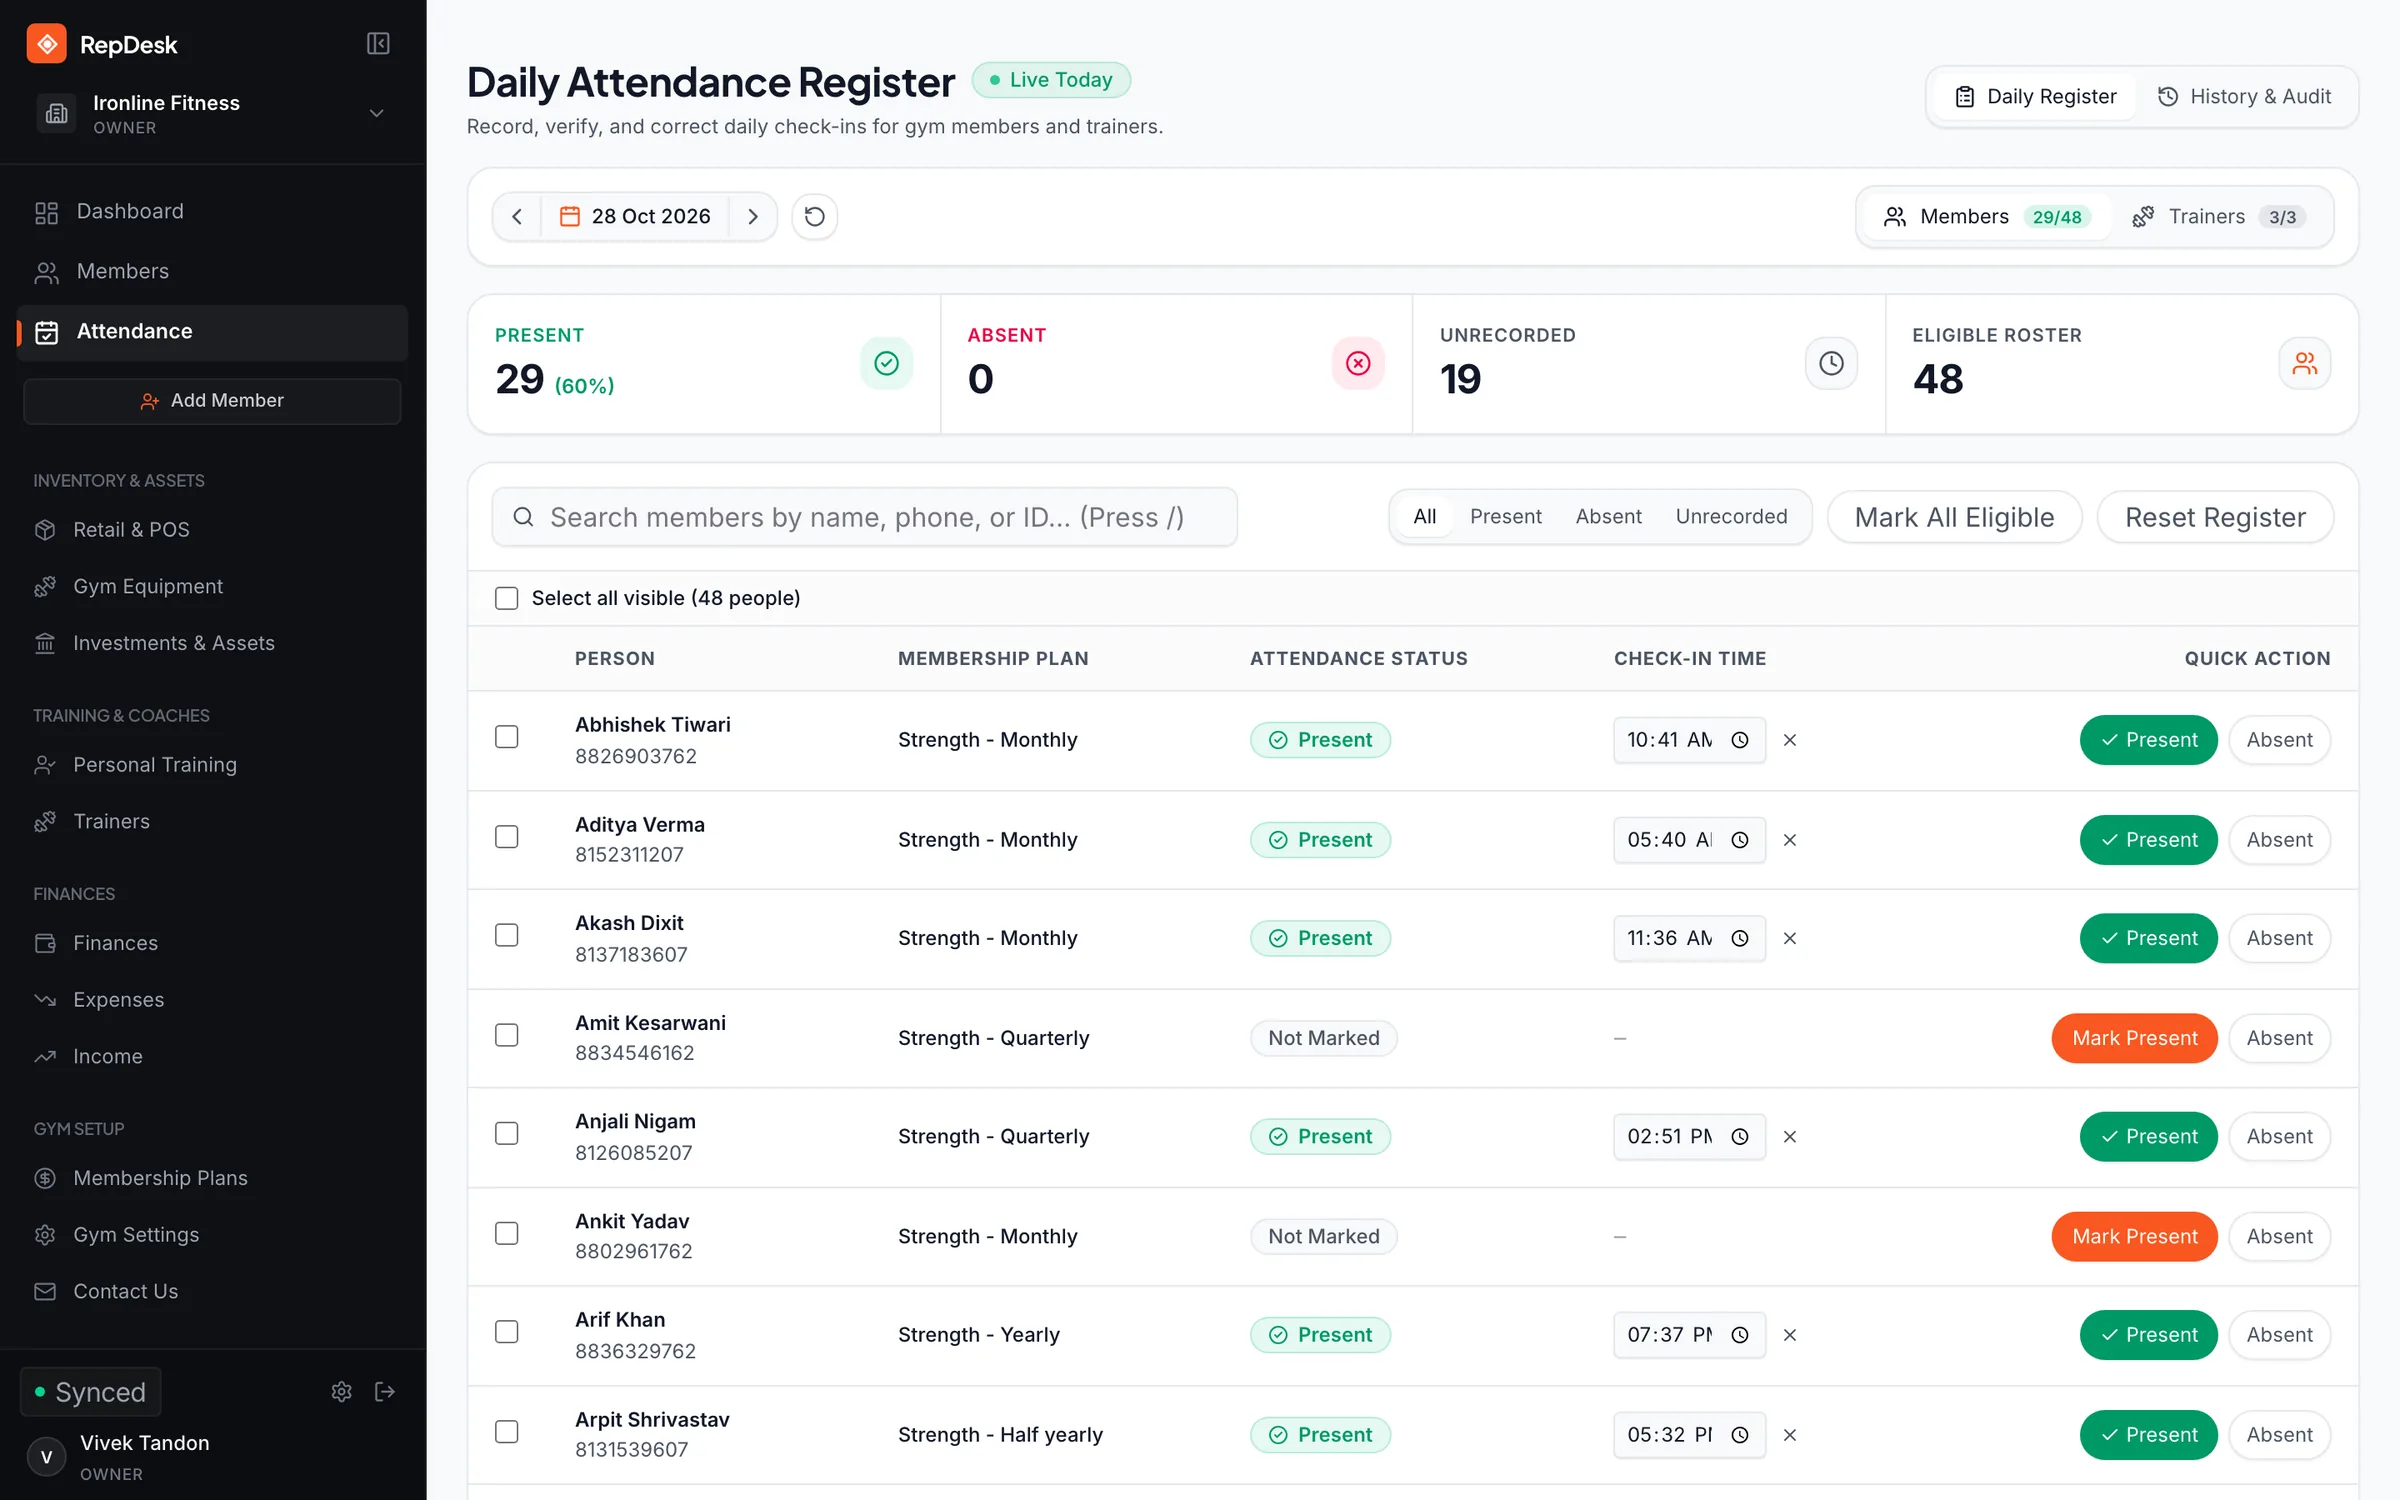Edit Arif Khan's 07:37 check-in time
The width and height of the screenshot is (2400, 1500).
click(x=1688, y=1335)
